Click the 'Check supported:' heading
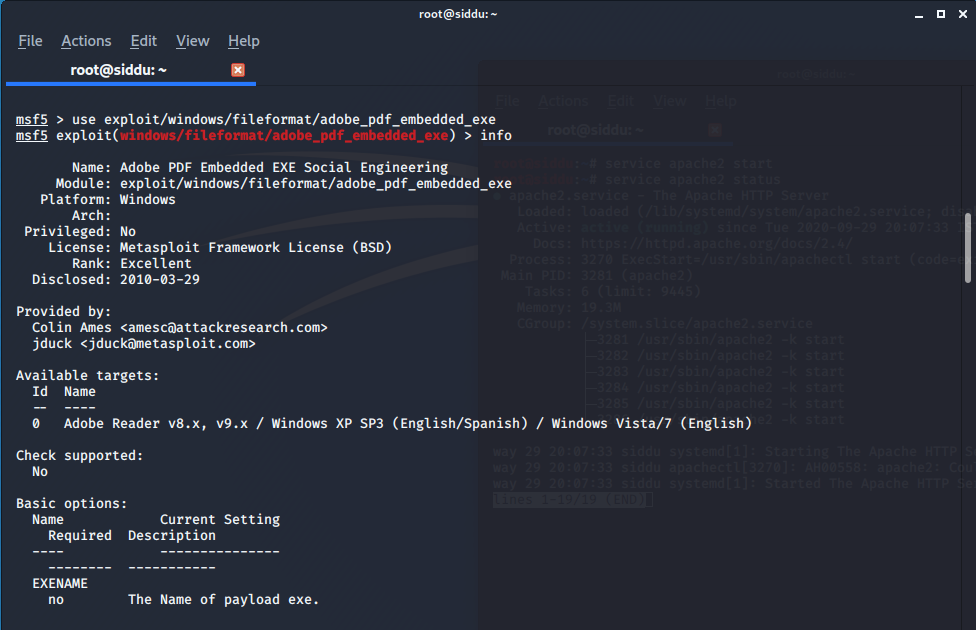The image size is (976, 630). click(80, 456)
